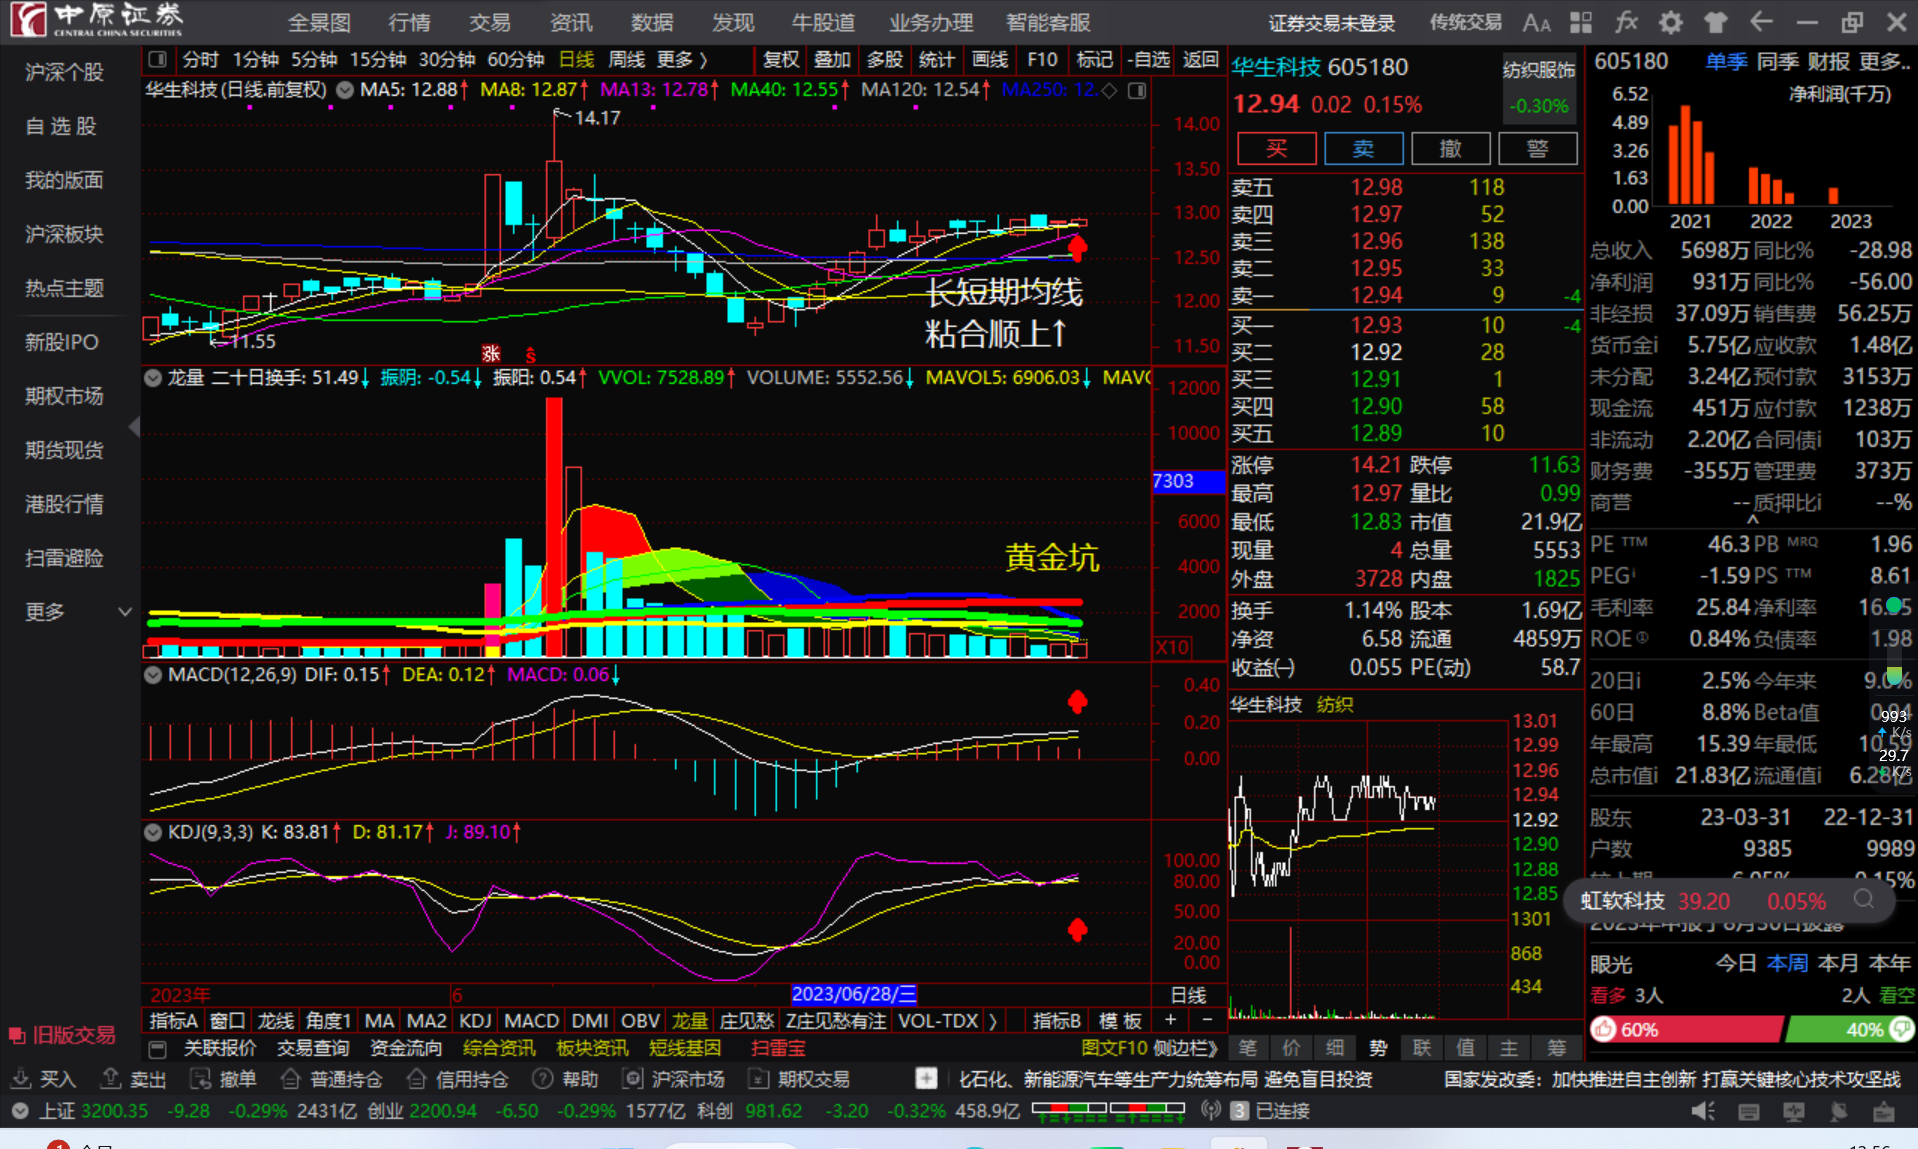1918x1149 pixels.
Task: Open the 复权 adjustment menu
Action: (780, 60)
